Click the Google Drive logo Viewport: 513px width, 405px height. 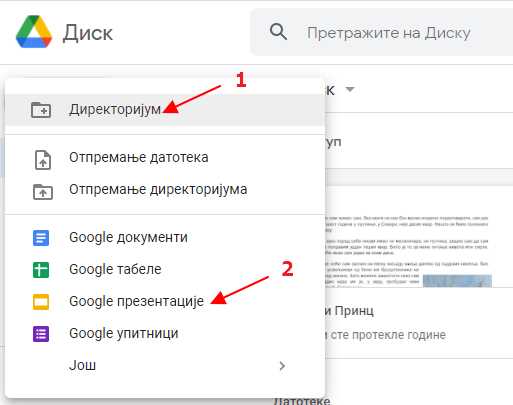34,32
